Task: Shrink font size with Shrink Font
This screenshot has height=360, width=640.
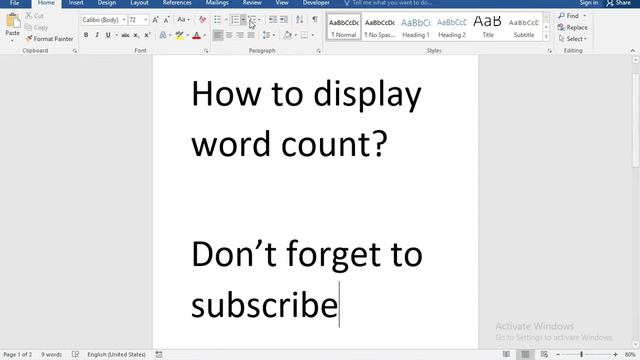Action: (167, 20)
